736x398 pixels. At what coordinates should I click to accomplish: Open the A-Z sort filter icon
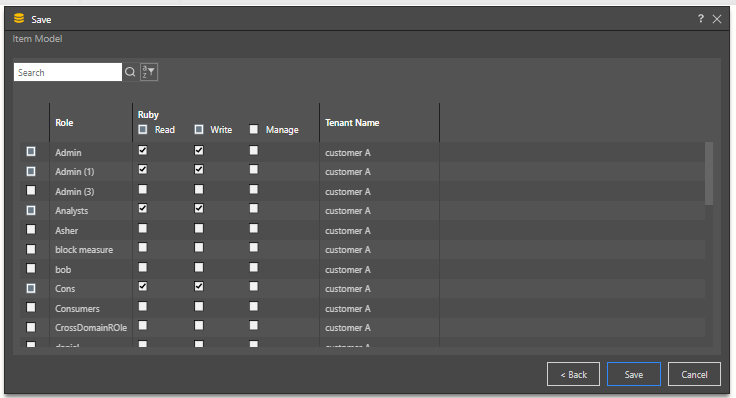tap(149, 72)
